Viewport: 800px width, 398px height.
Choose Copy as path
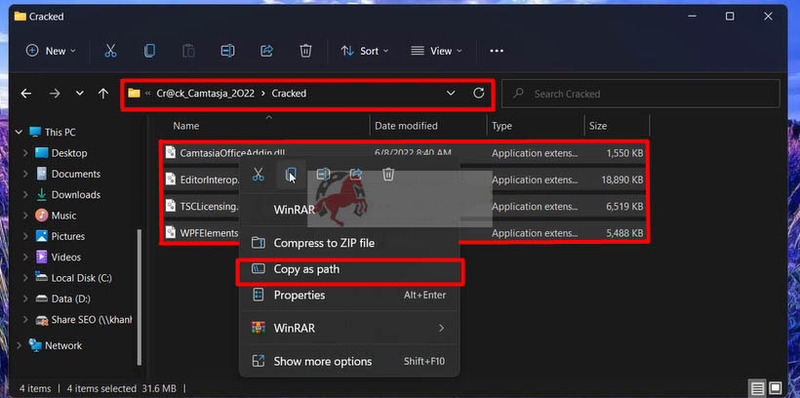(x=349, y=269)
